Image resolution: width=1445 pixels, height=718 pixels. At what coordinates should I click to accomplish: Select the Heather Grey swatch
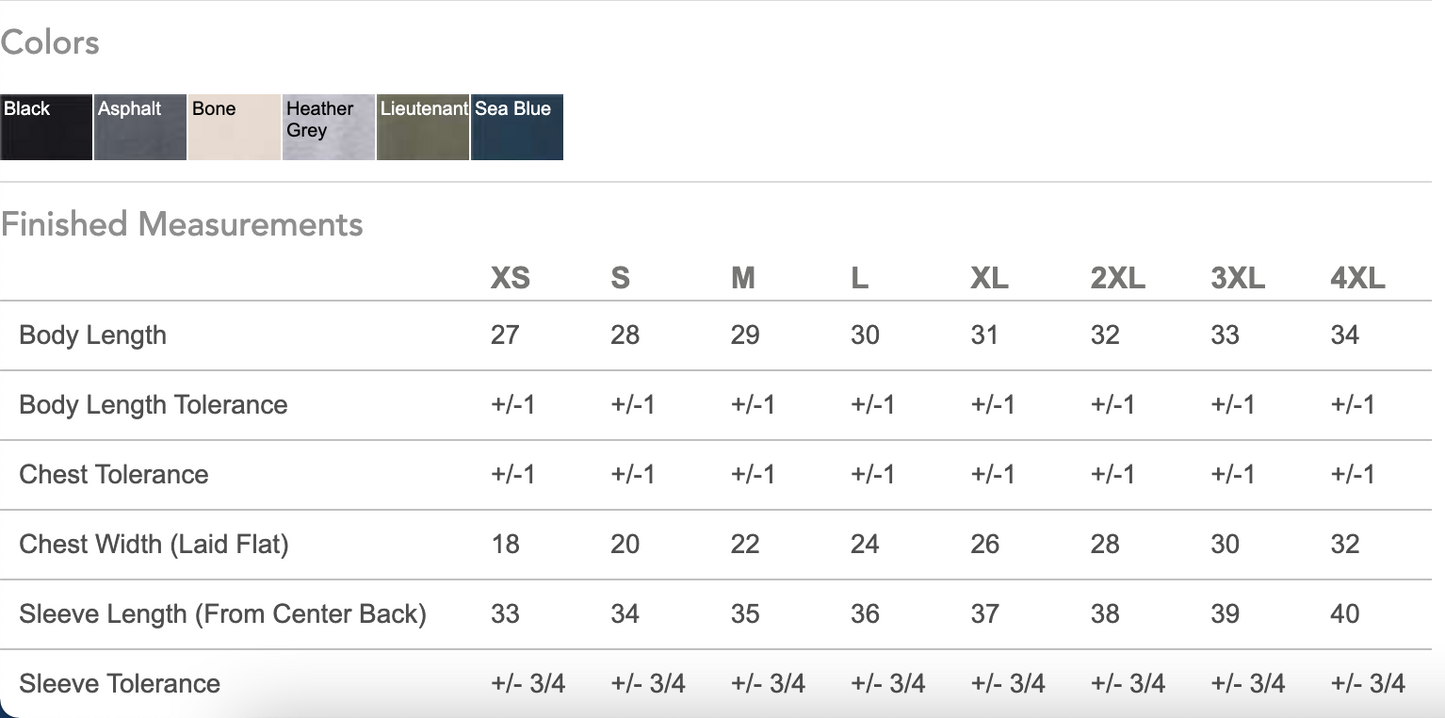[x=328, y=127]
